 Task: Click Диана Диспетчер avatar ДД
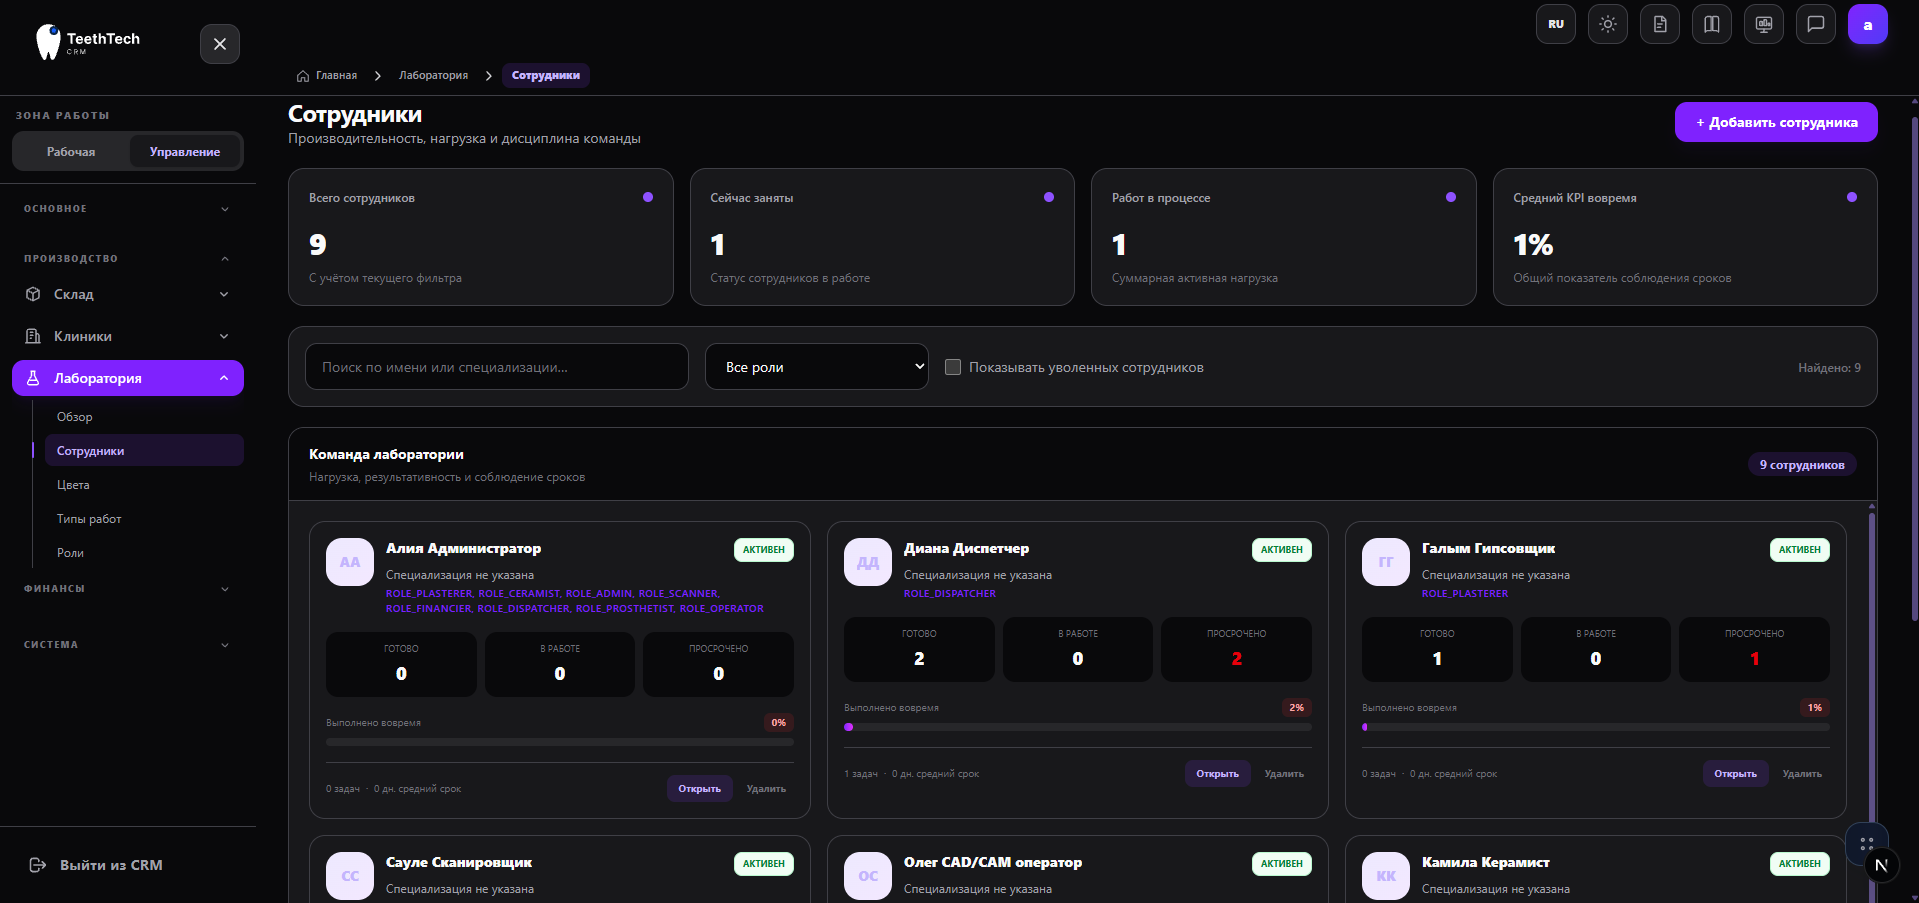[x=868, y=562]
